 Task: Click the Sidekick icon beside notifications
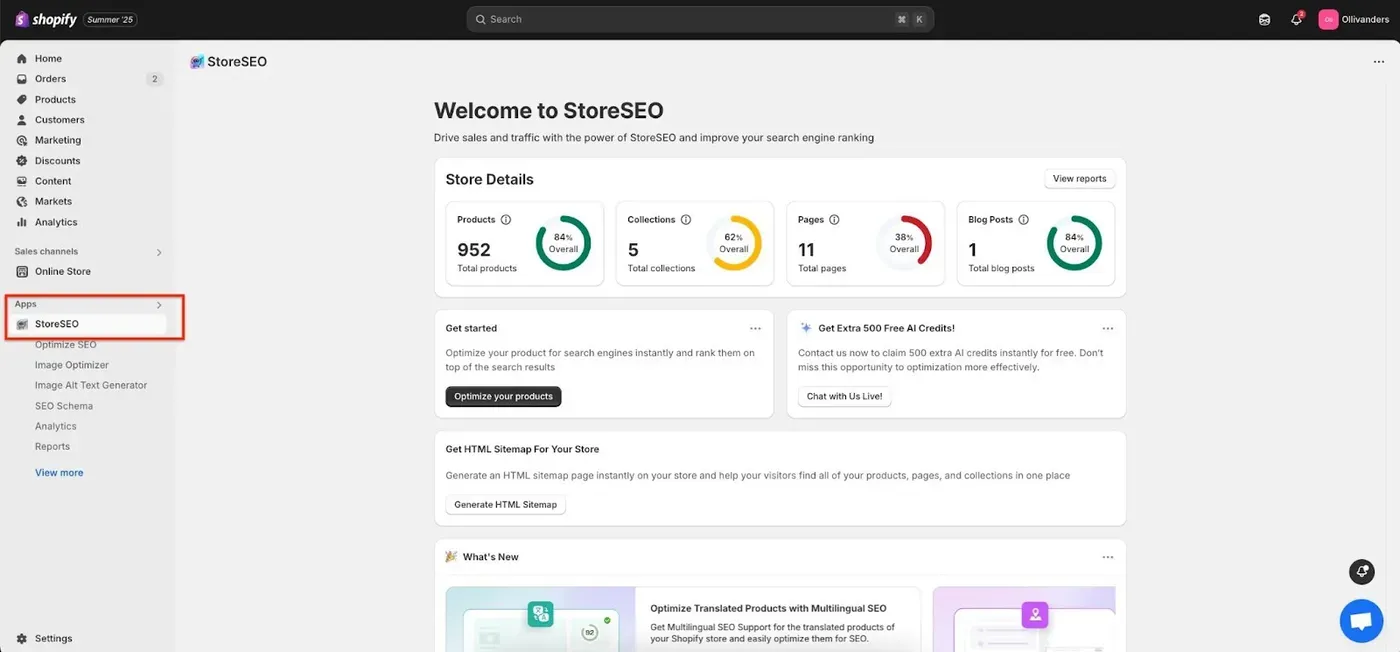tap(1264, 19)
